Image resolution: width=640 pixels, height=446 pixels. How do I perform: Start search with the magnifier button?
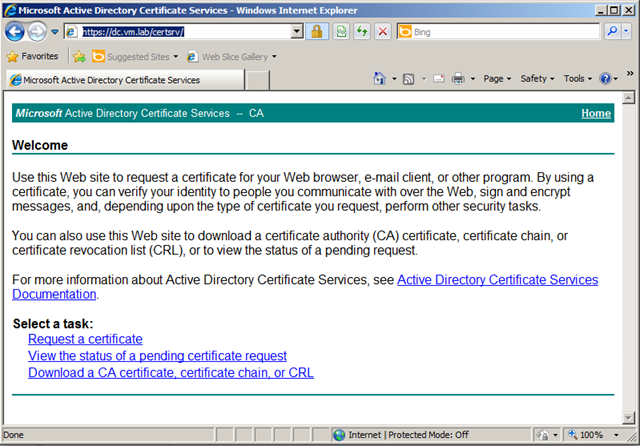point(612,31)
